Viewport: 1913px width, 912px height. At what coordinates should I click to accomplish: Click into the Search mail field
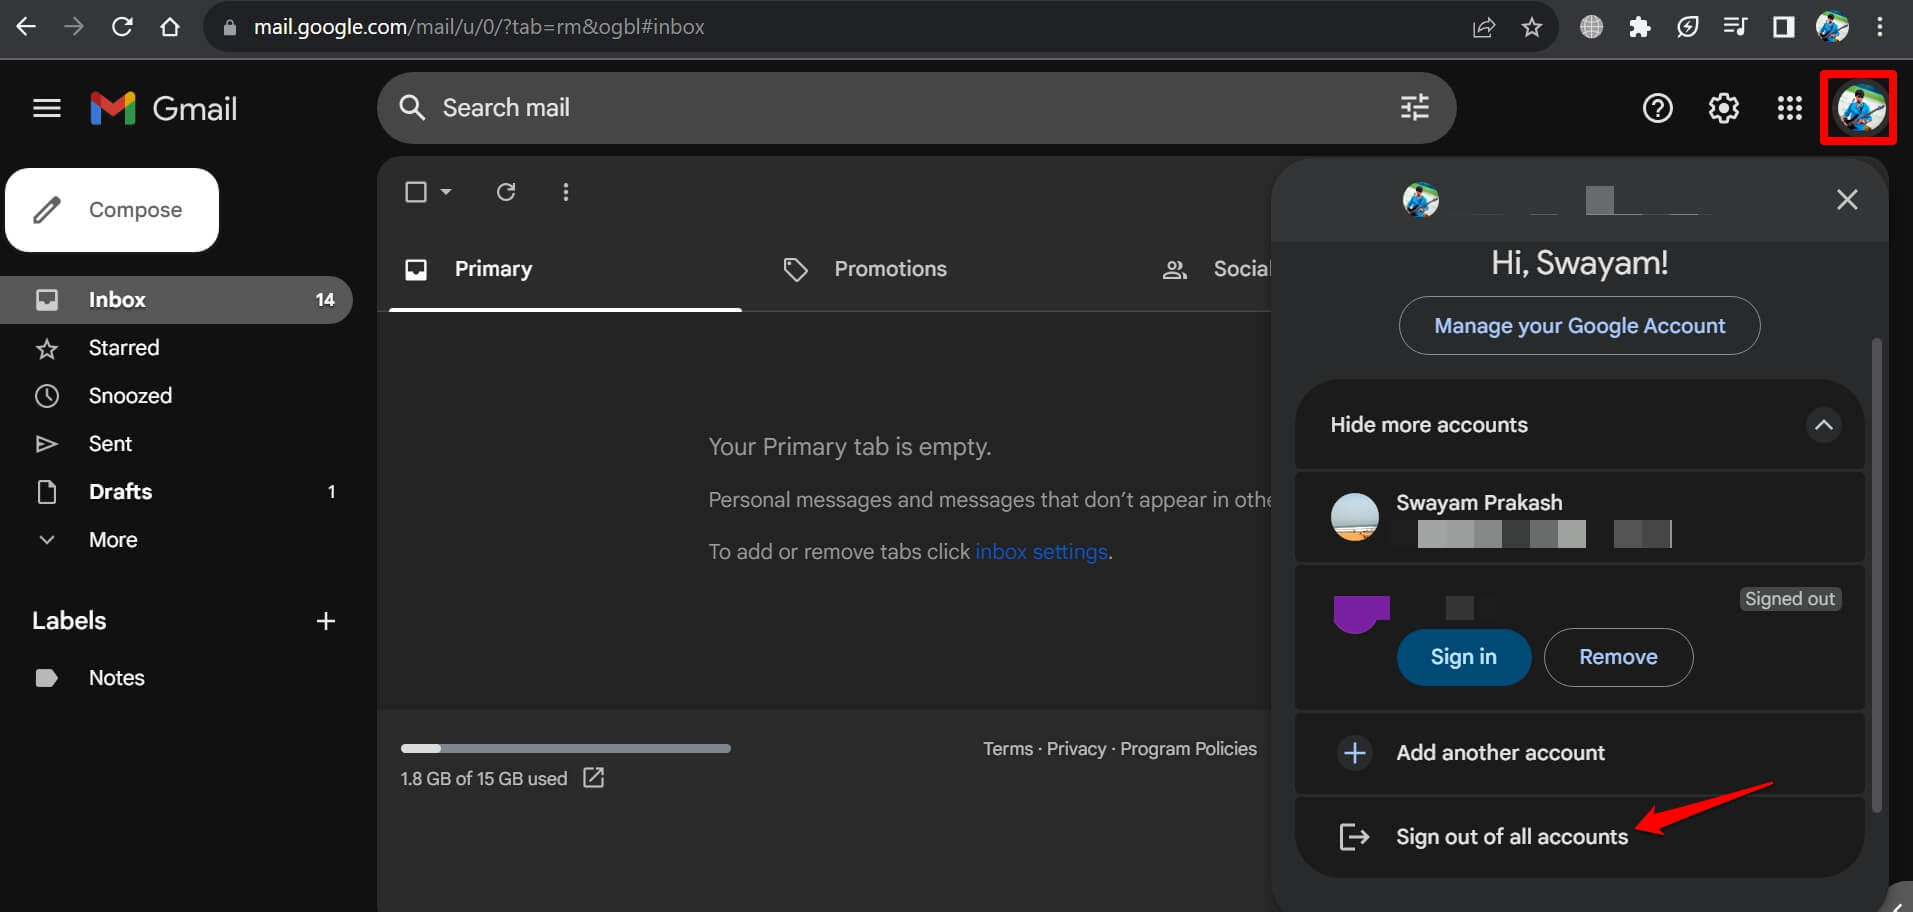pos(900,108)
